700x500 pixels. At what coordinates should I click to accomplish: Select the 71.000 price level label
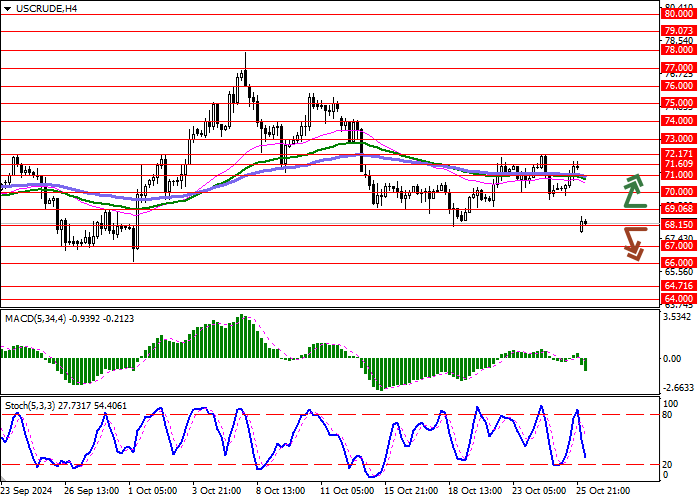(679, 175)
